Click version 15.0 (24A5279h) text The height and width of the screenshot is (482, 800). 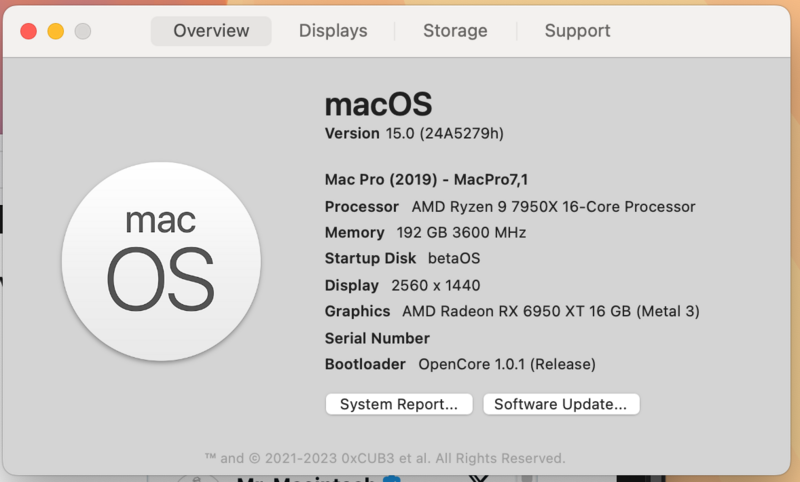414,134
